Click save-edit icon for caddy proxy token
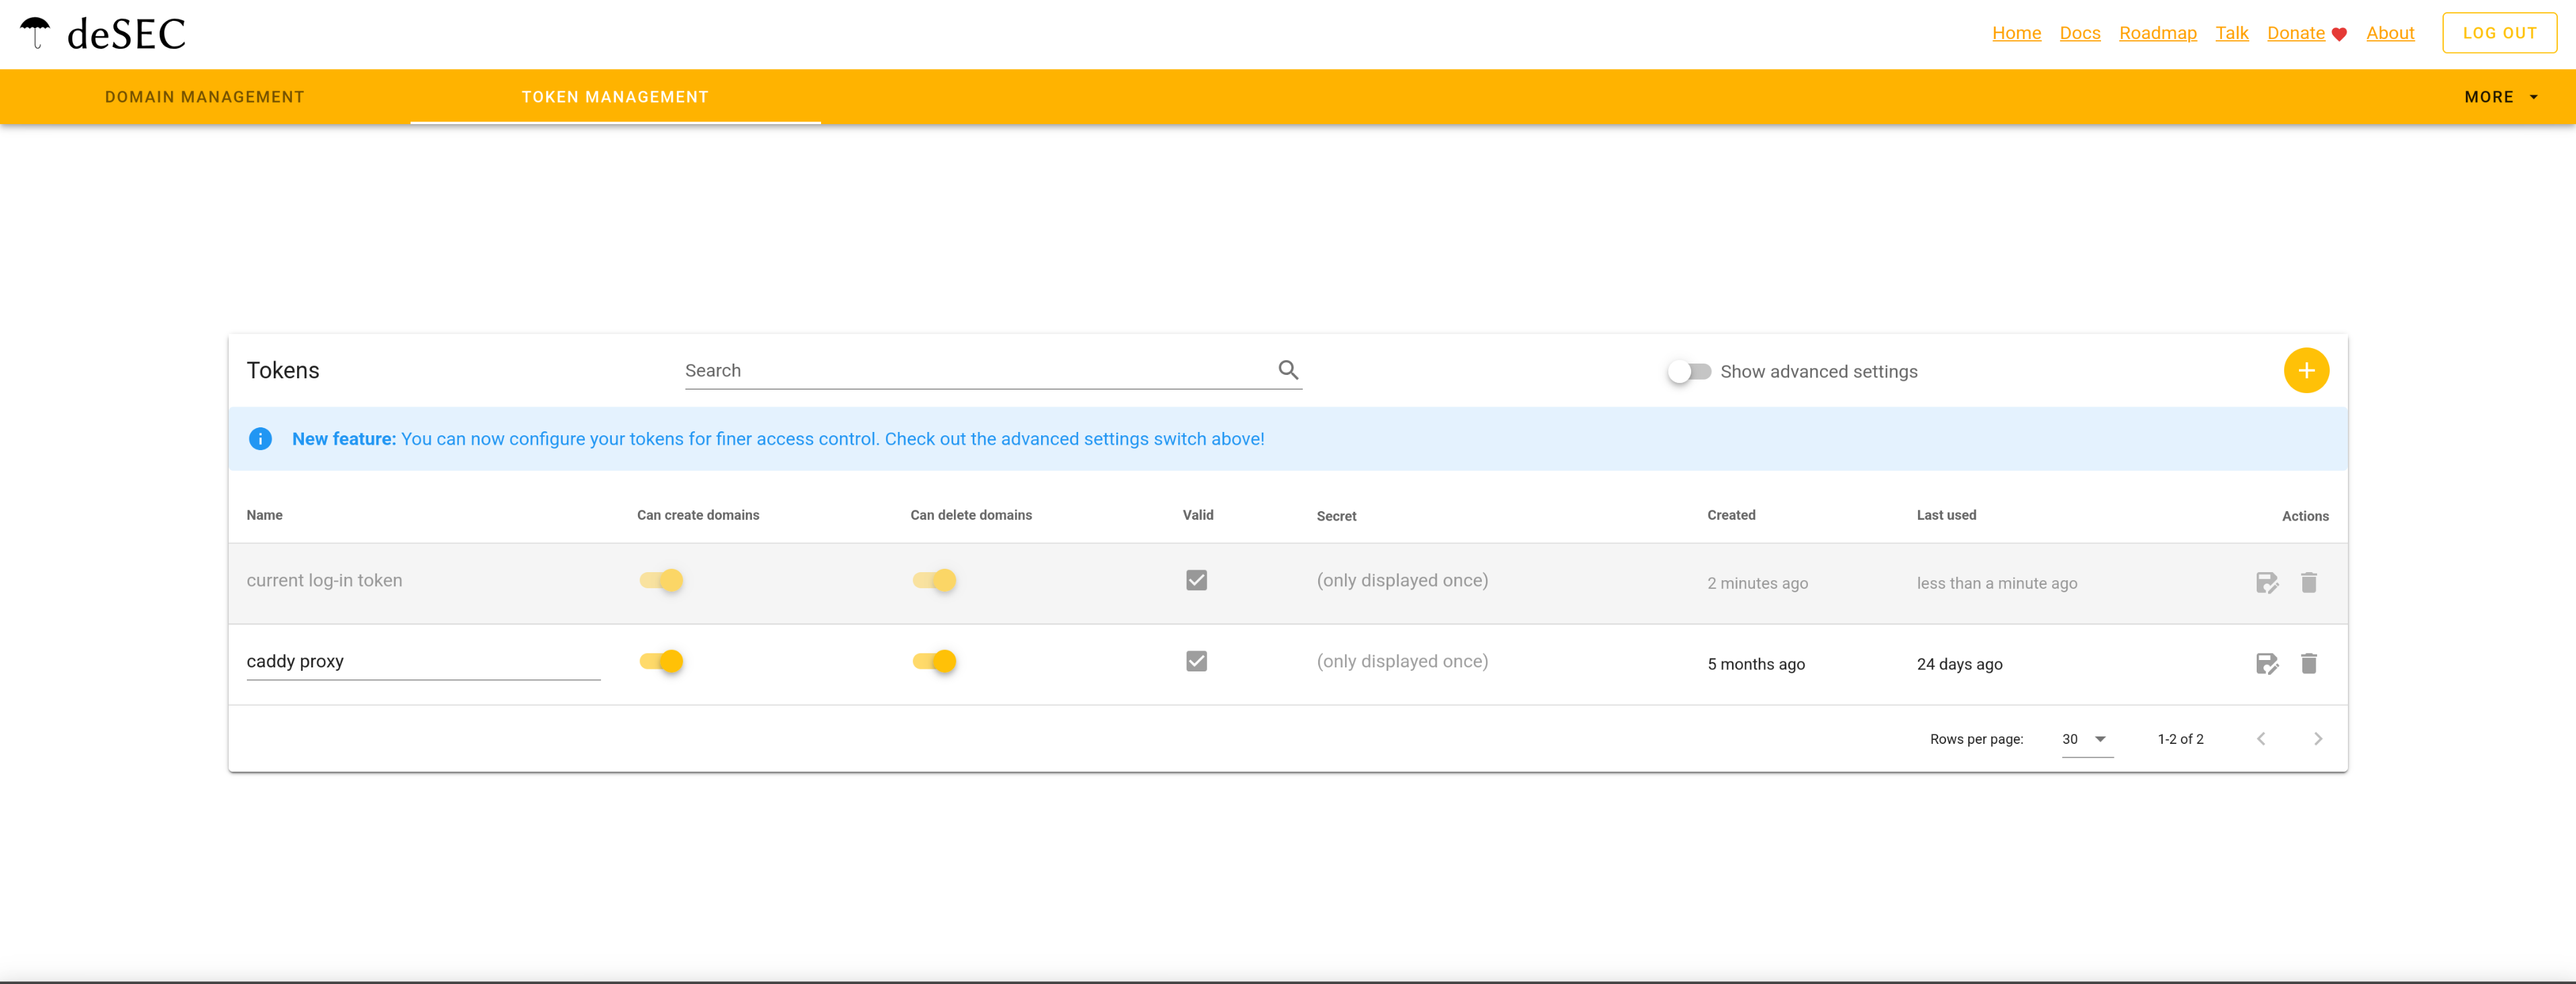Image resolution: width=2576 pixels, height=984 pixels. 2266,663
